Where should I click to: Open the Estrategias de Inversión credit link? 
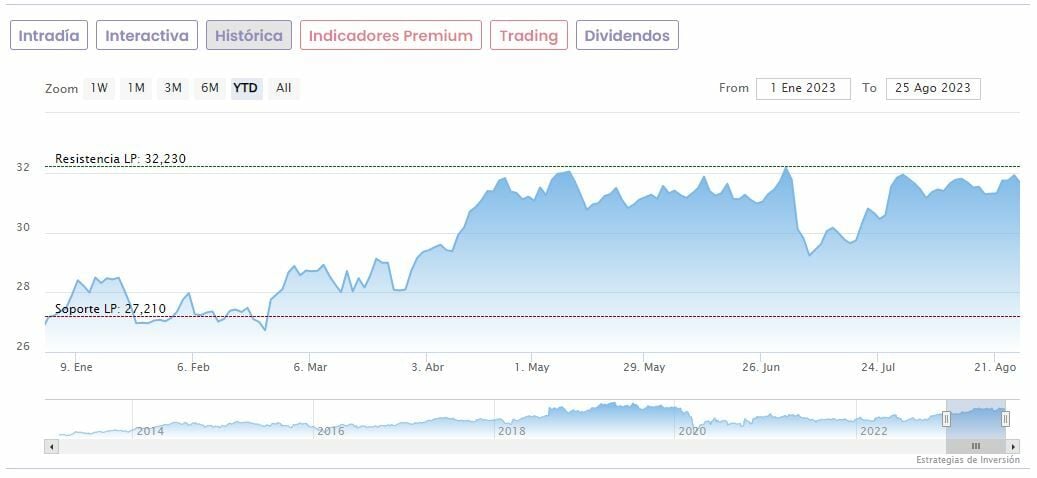[x=967, y=460]
